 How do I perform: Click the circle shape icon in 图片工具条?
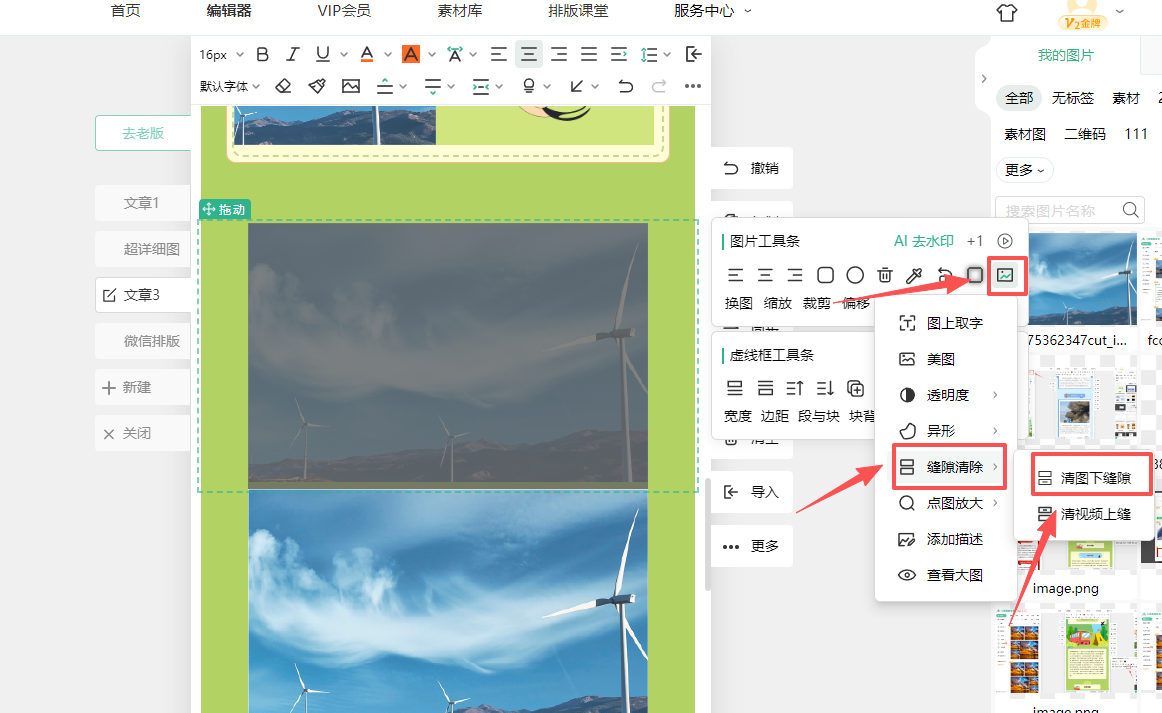[854, 275]
